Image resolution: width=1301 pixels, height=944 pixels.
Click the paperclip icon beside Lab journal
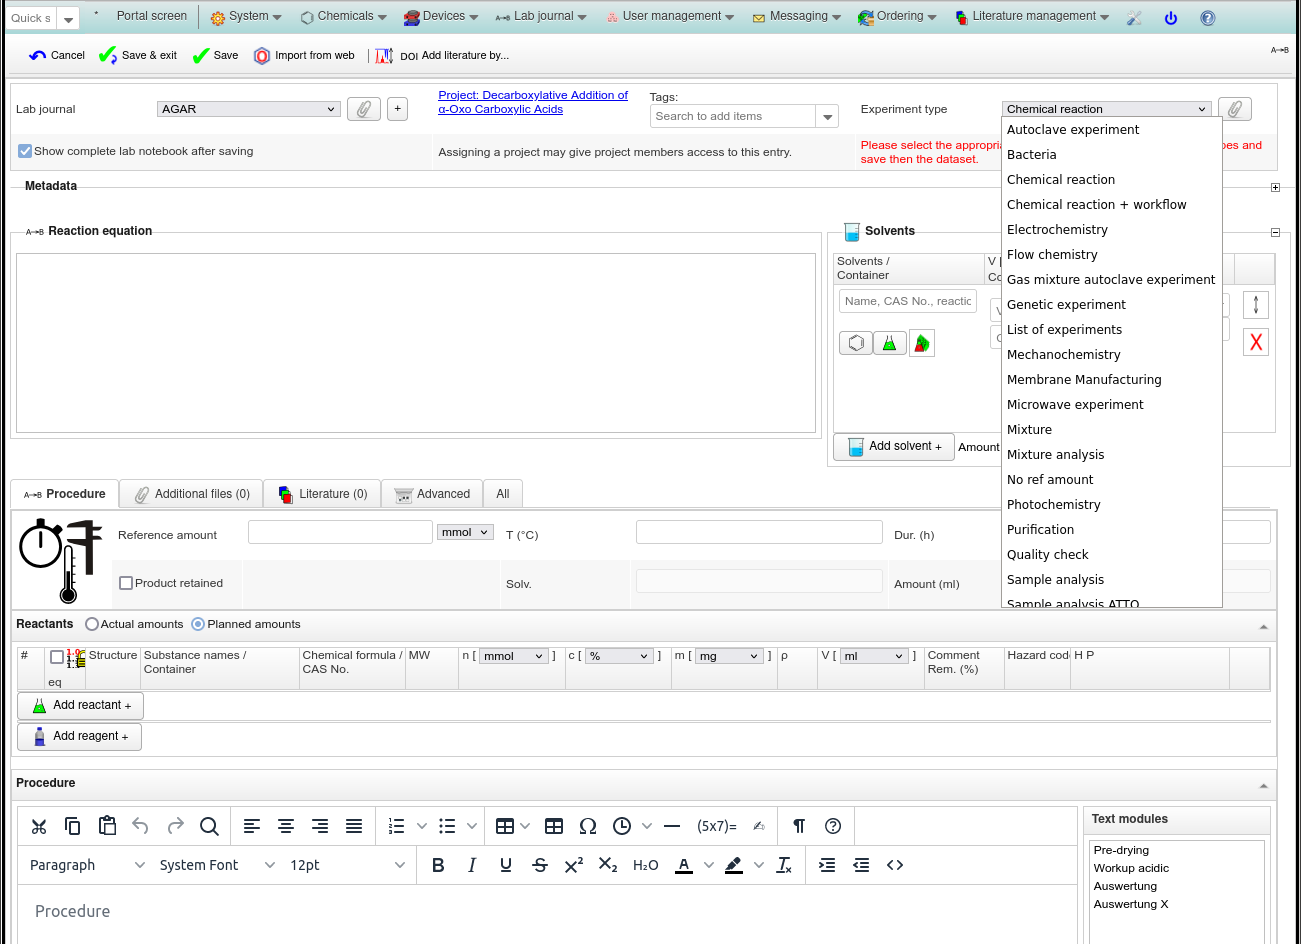click(x=363, y=109)
